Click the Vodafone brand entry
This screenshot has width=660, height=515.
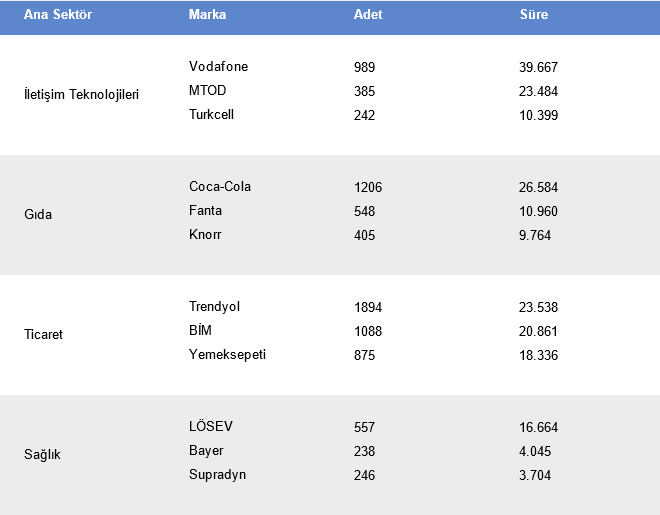coord(218,67)
